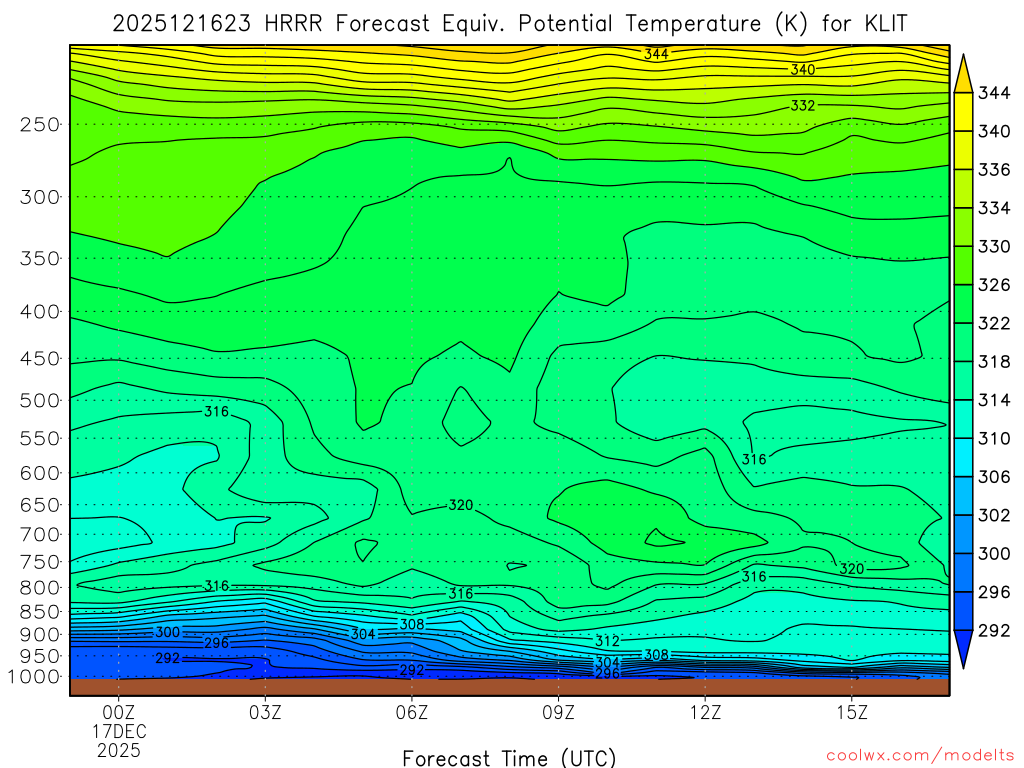This screenshot has height=768, width=1024.
Task: Select the 500 pressure level axis label
Action: [x=39, y=400]
